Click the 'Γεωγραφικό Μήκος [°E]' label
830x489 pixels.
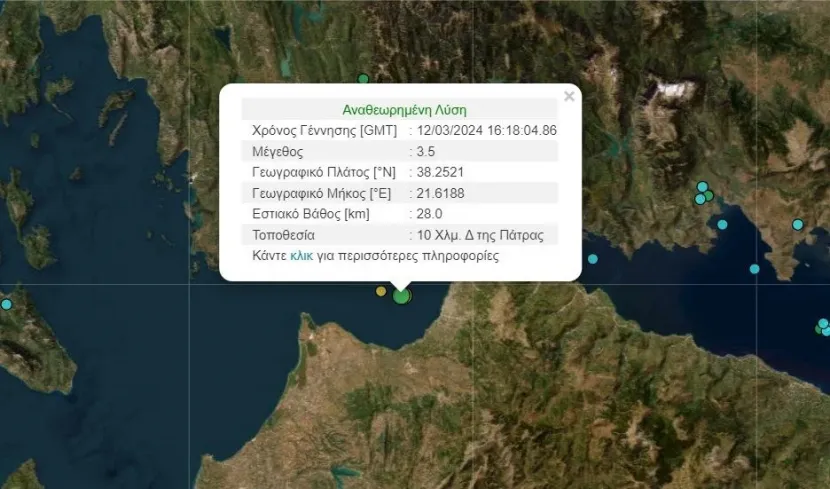pyautogui.click(x=322, y=194)
